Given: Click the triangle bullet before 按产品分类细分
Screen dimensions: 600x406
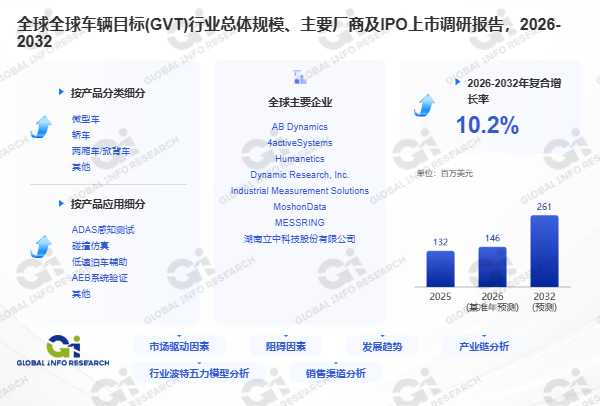Looking at the screenshot, I should pyautogui.click(x=61, y=92).
